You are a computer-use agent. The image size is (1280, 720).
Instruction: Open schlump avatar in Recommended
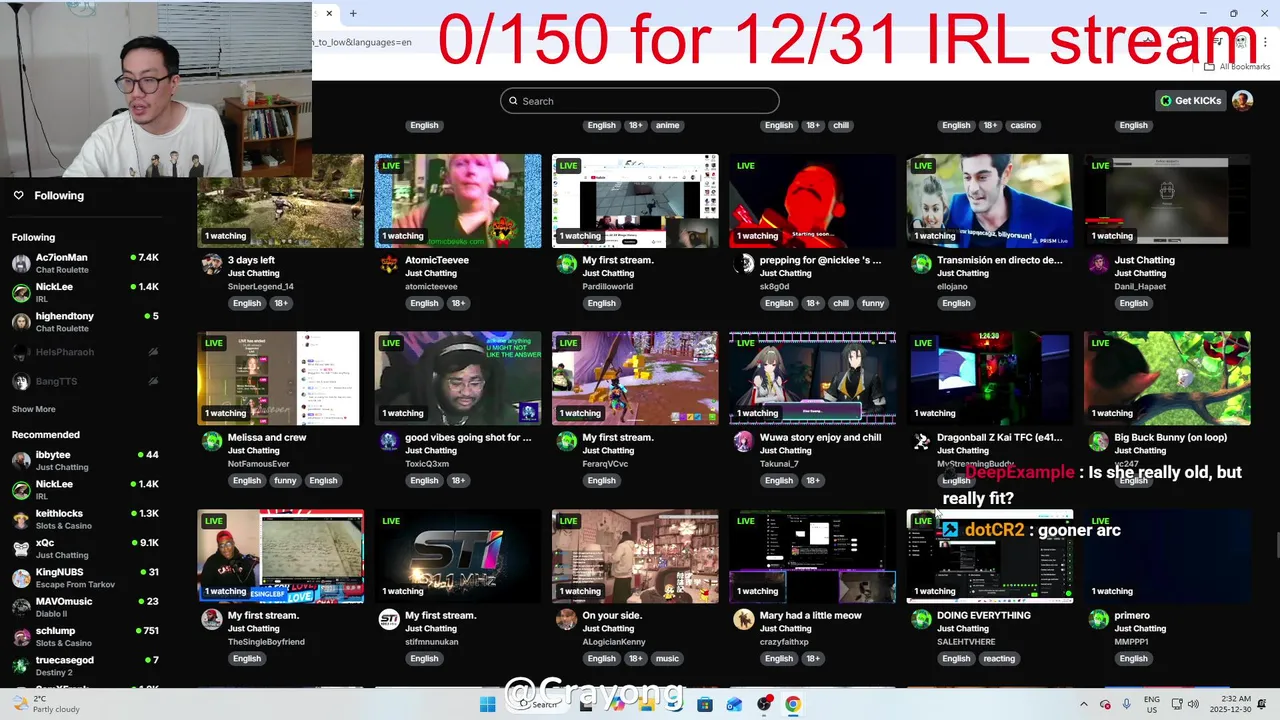[x=21, y=637]
